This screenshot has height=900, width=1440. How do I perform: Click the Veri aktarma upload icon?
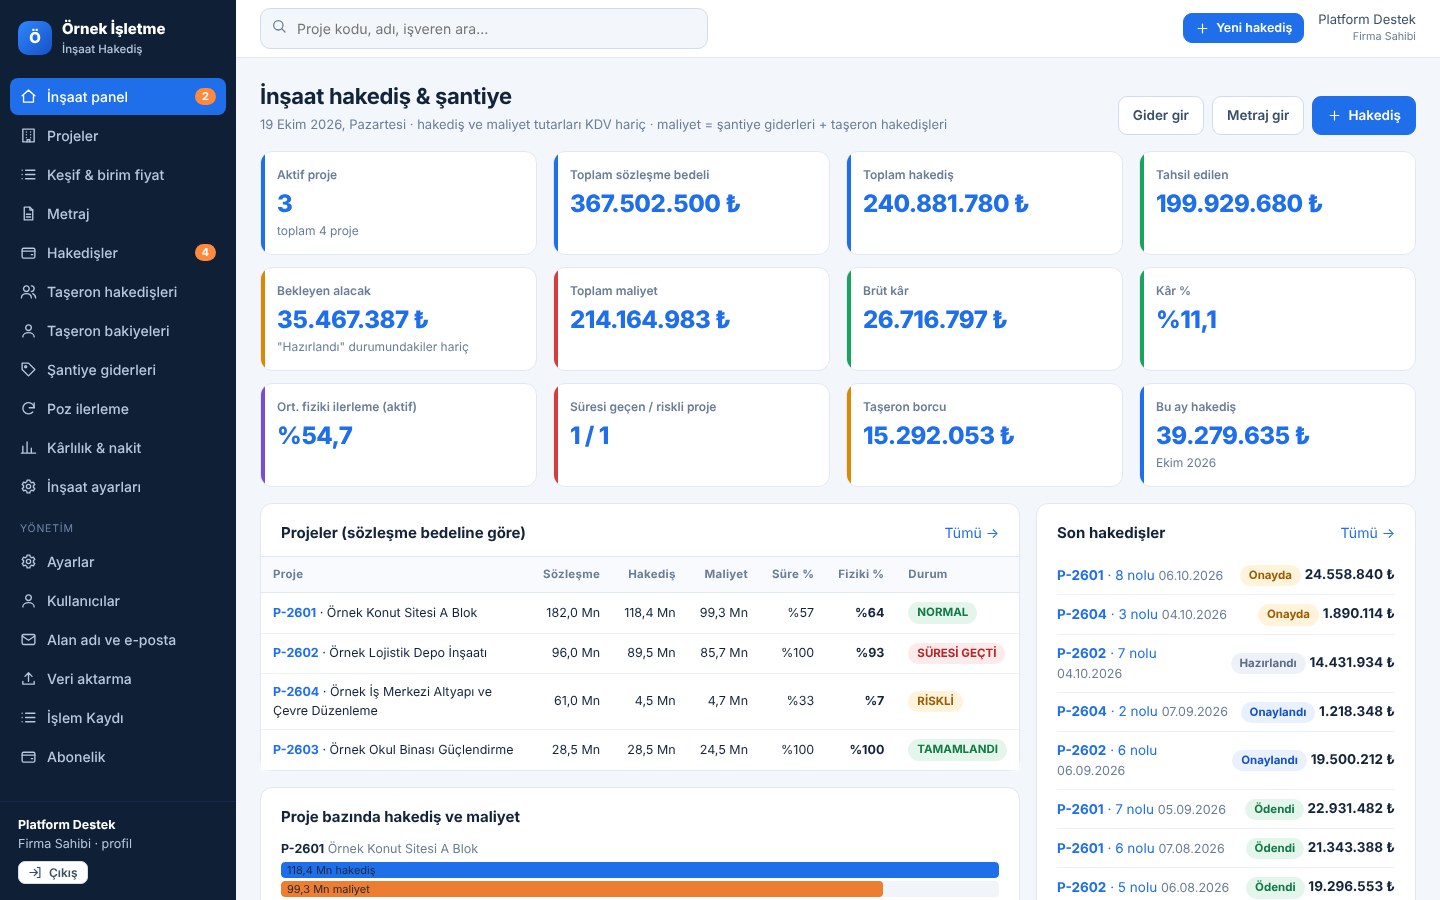pyautogui.click(x=28, y=679)
